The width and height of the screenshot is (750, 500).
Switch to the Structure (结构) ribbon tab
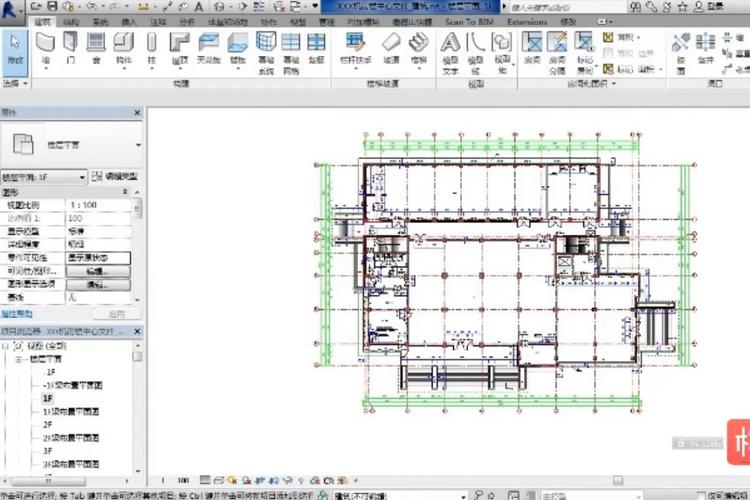point(71,22)
